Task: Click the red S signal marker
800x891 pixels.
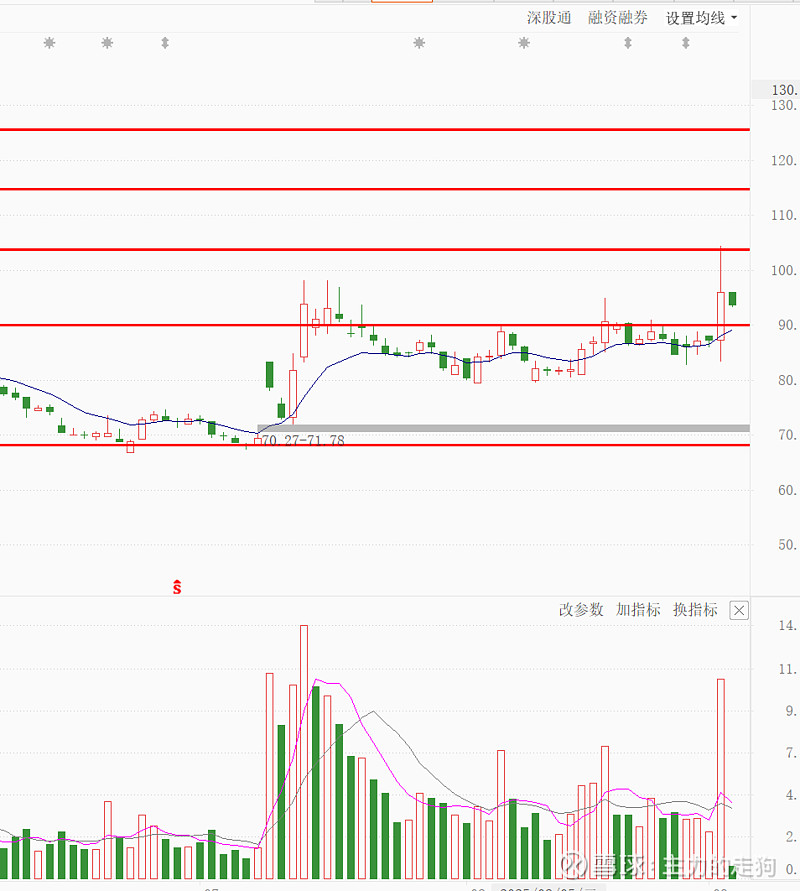Action: pos(177,588)
